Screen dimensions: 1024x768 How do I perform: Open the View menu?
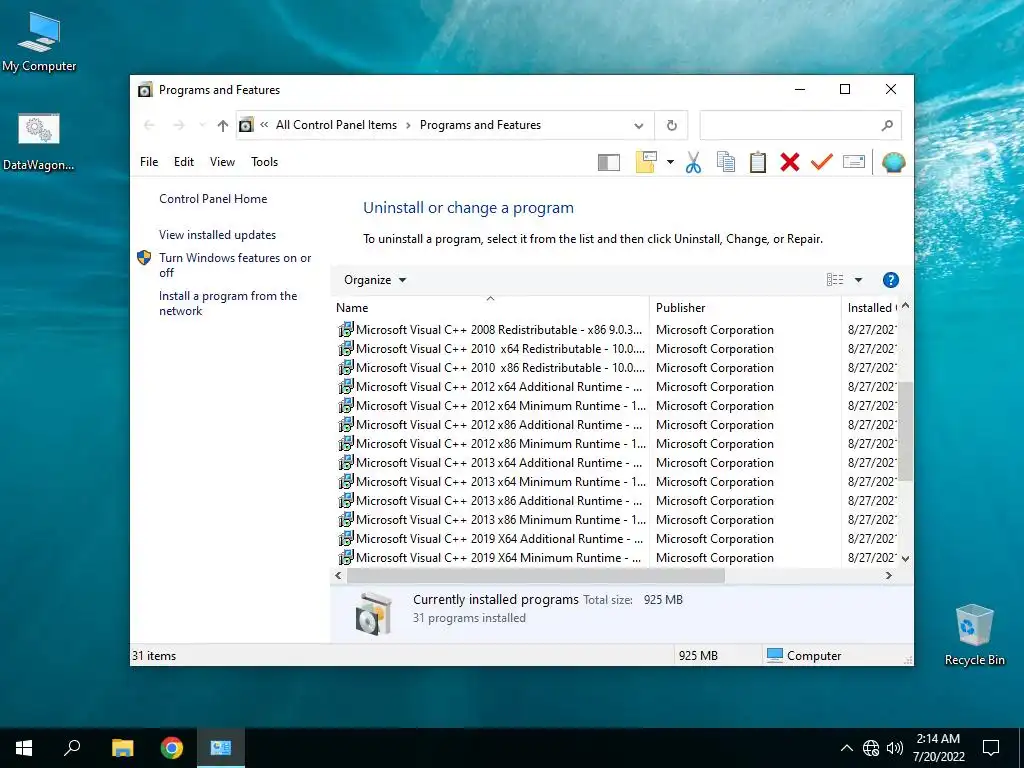pyautogui.click(x=222, y=162)
